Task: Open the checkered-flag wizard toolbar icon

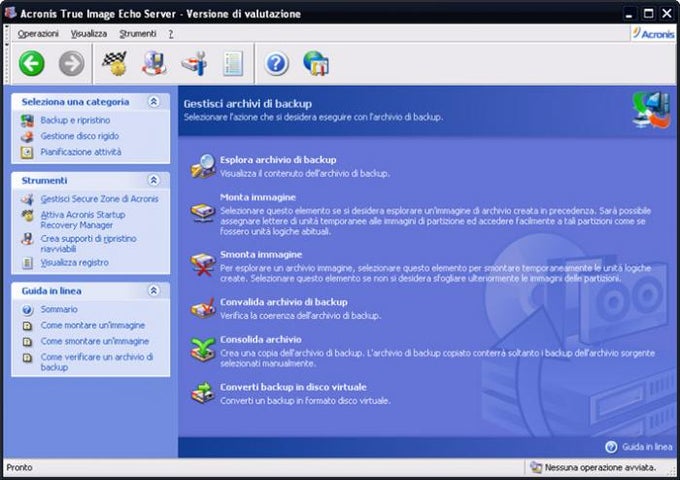Action: (x=114, y=63)
